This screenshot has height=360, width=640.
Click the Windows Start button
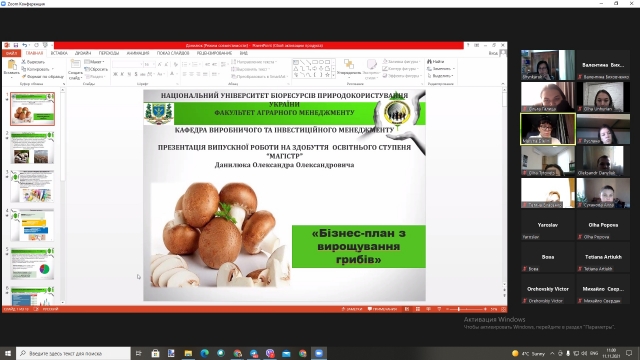coord(8,353)
